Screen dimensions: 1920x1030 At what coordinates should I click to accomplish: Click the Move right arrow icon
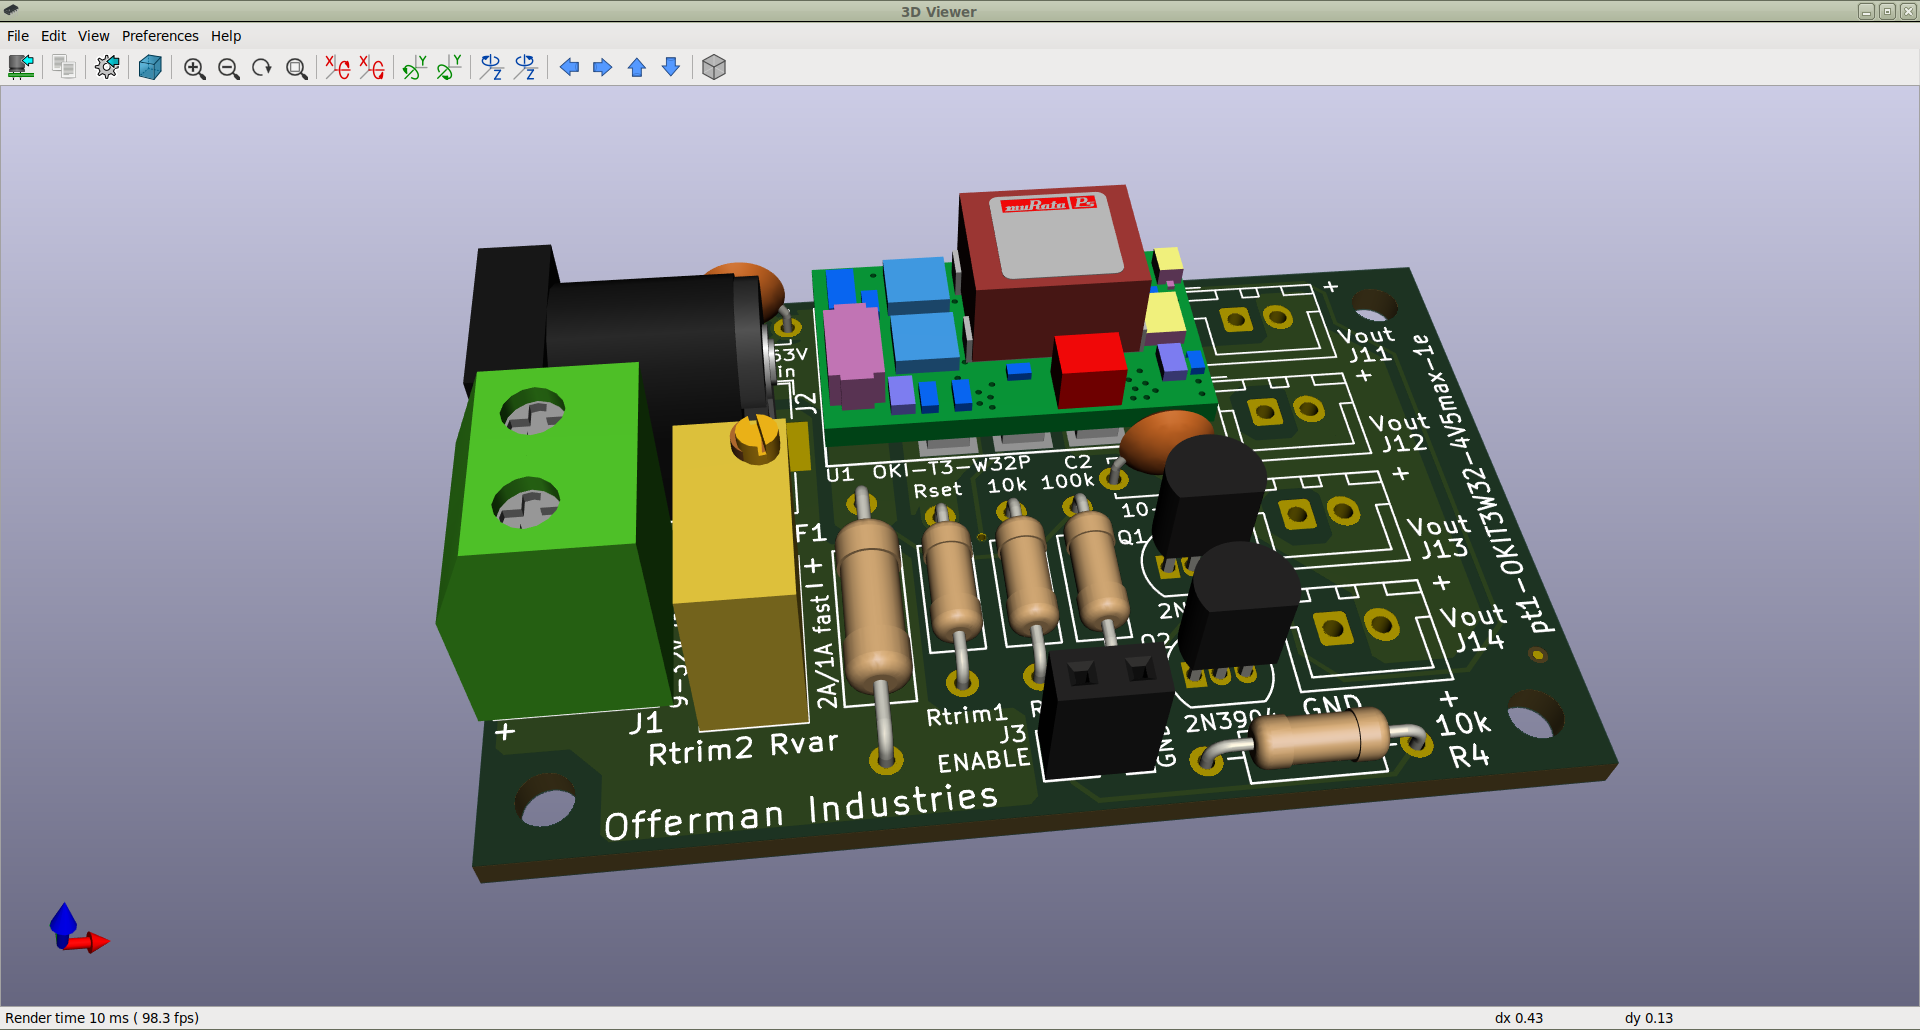tap(603, 67)
